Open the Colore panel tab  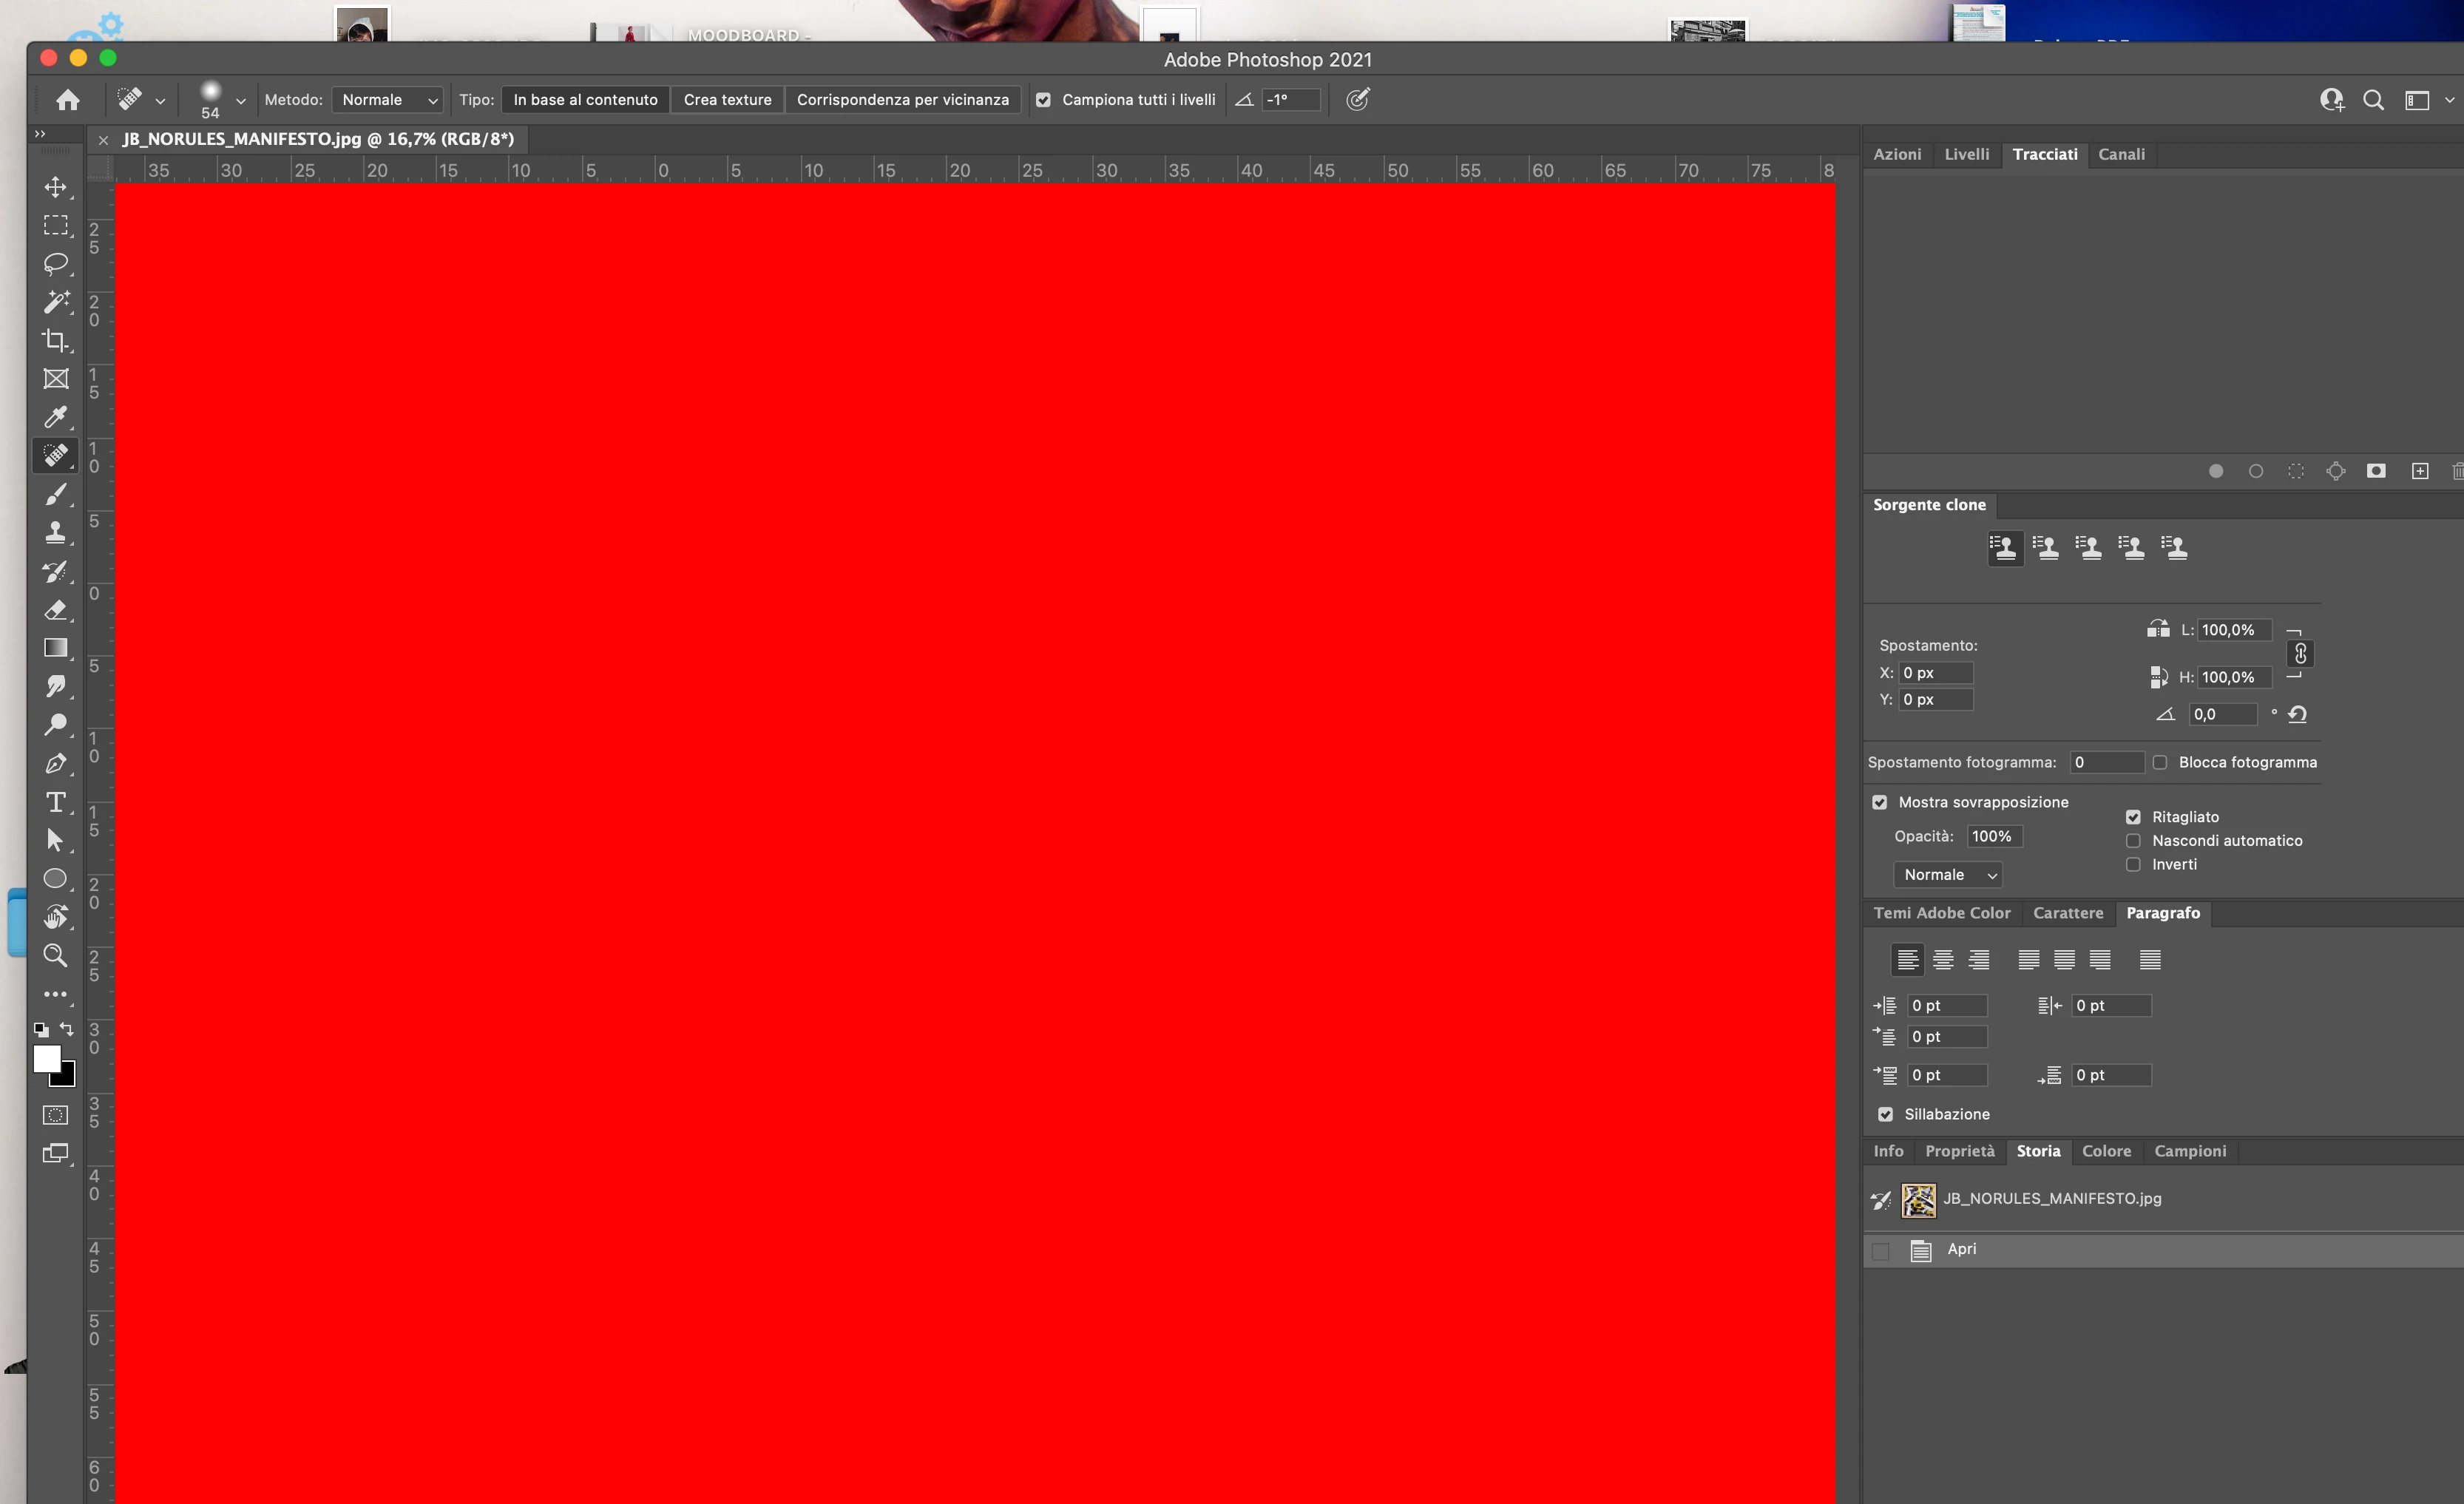click(x=2106, y=1151)
